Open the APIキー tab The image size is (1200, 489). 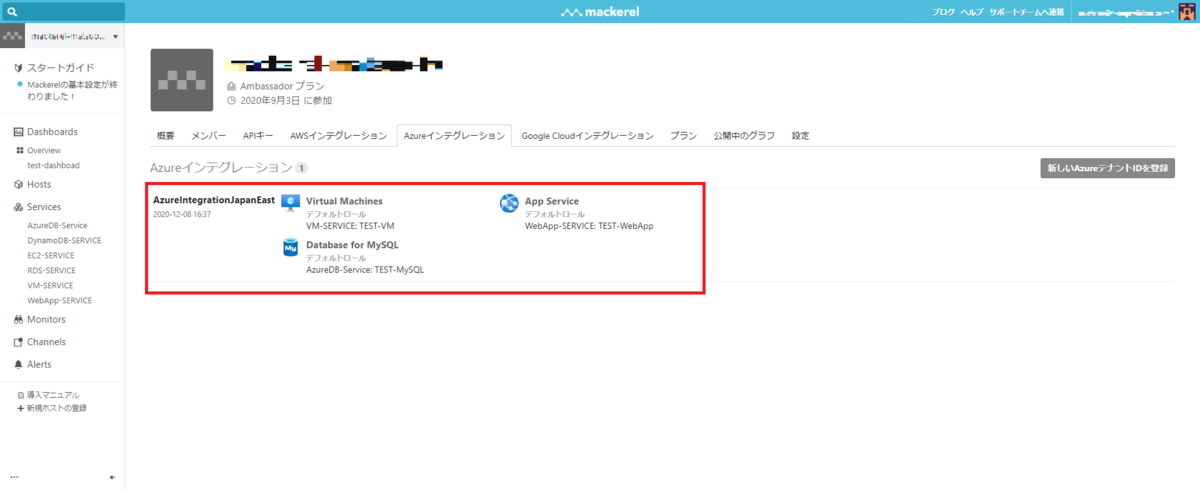258,136
